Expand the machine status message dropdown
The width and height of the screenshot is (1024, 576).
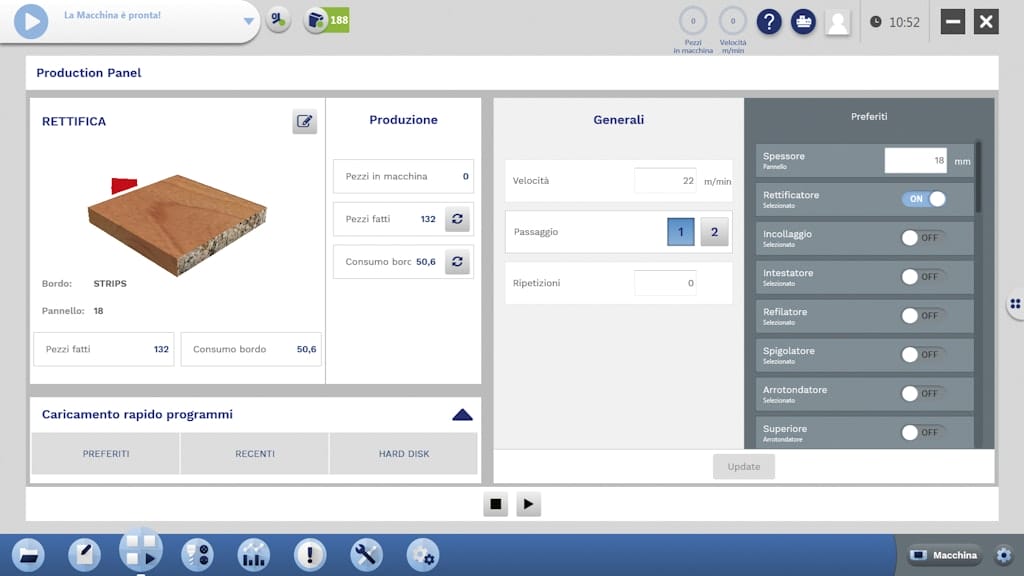249,21
